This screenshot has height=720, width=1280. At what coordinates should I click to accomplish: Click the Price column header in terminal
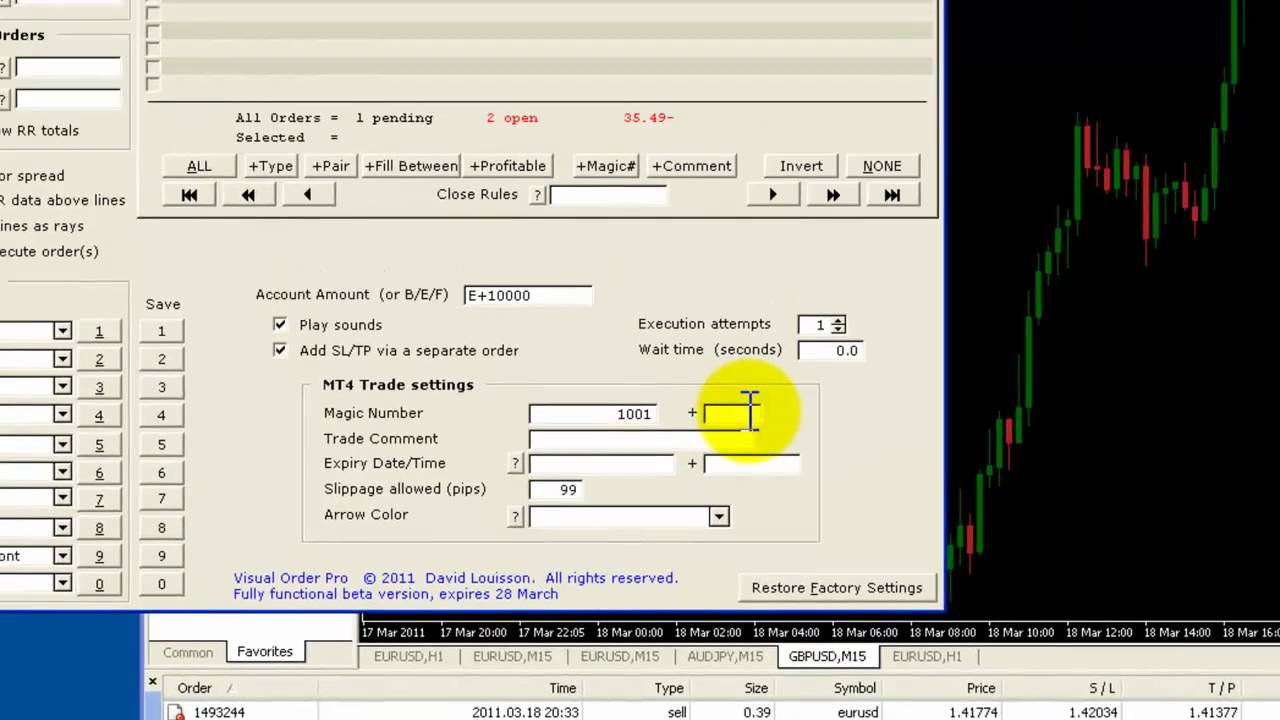click(x=981, y=688)
